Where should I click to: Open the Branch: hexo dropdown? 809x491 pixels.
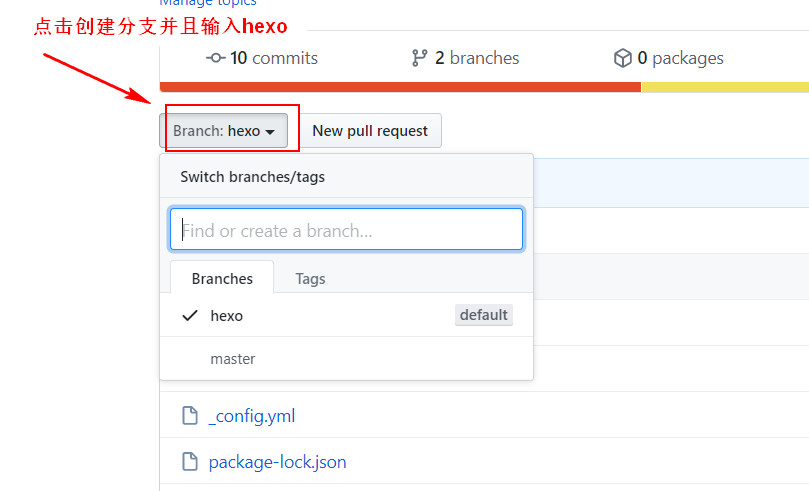point(223,131)
